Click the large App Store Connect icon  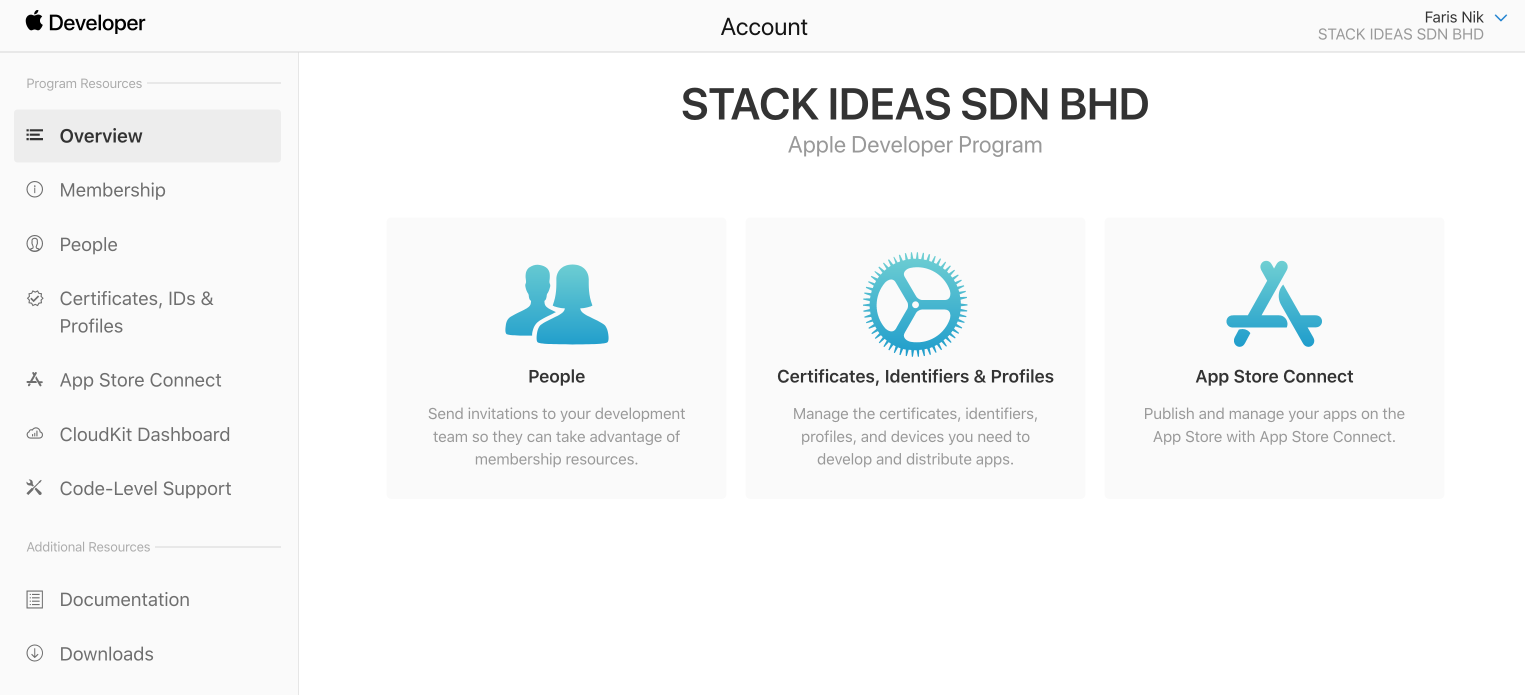1274,304
